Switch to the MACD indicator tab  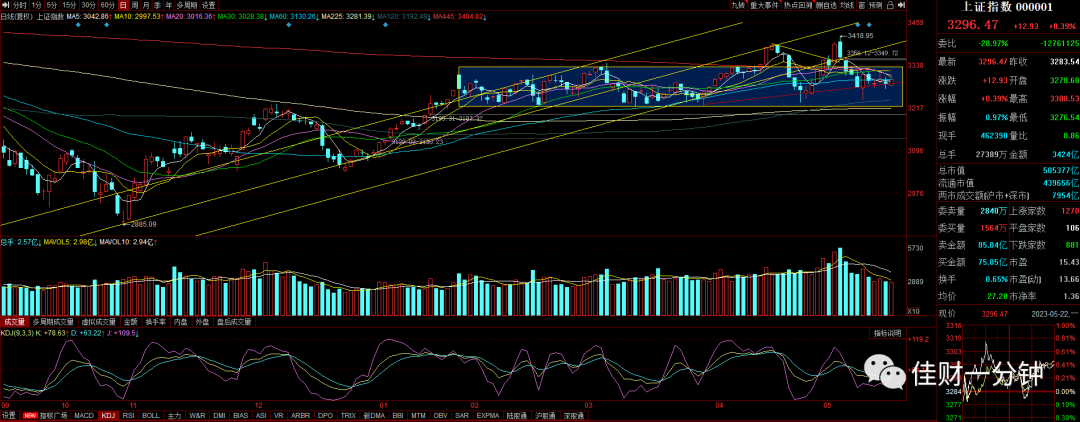84,416
